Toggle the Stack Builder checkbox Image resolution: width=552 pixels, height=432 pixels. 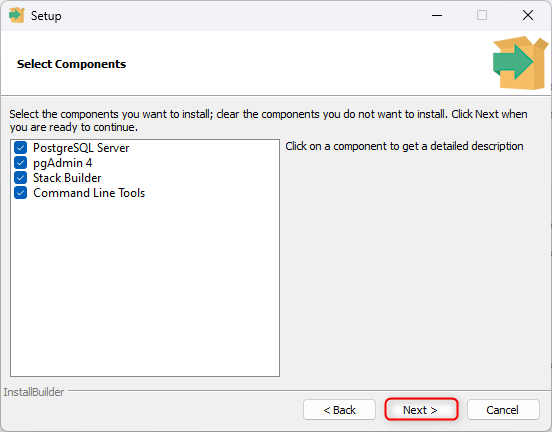[20, 178]
